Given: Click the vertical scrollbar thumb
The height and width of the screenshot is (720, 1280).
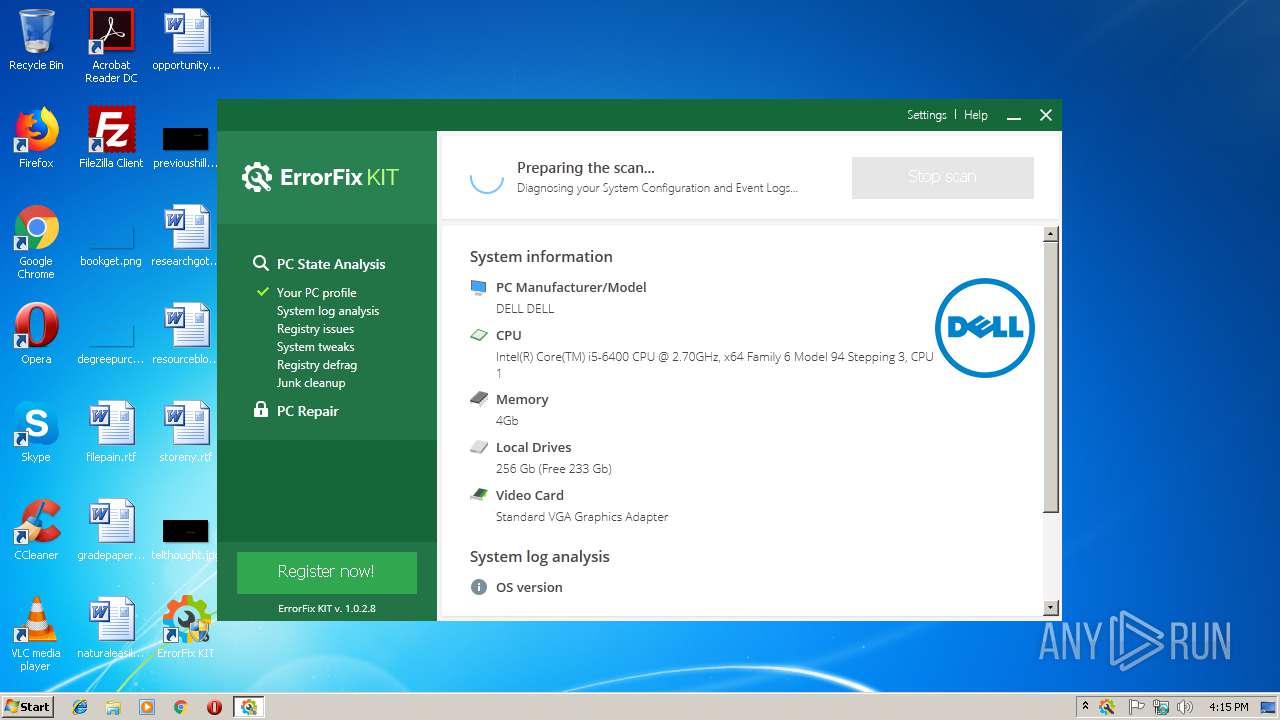Looking at the screenshot, I should point(1050,377).
